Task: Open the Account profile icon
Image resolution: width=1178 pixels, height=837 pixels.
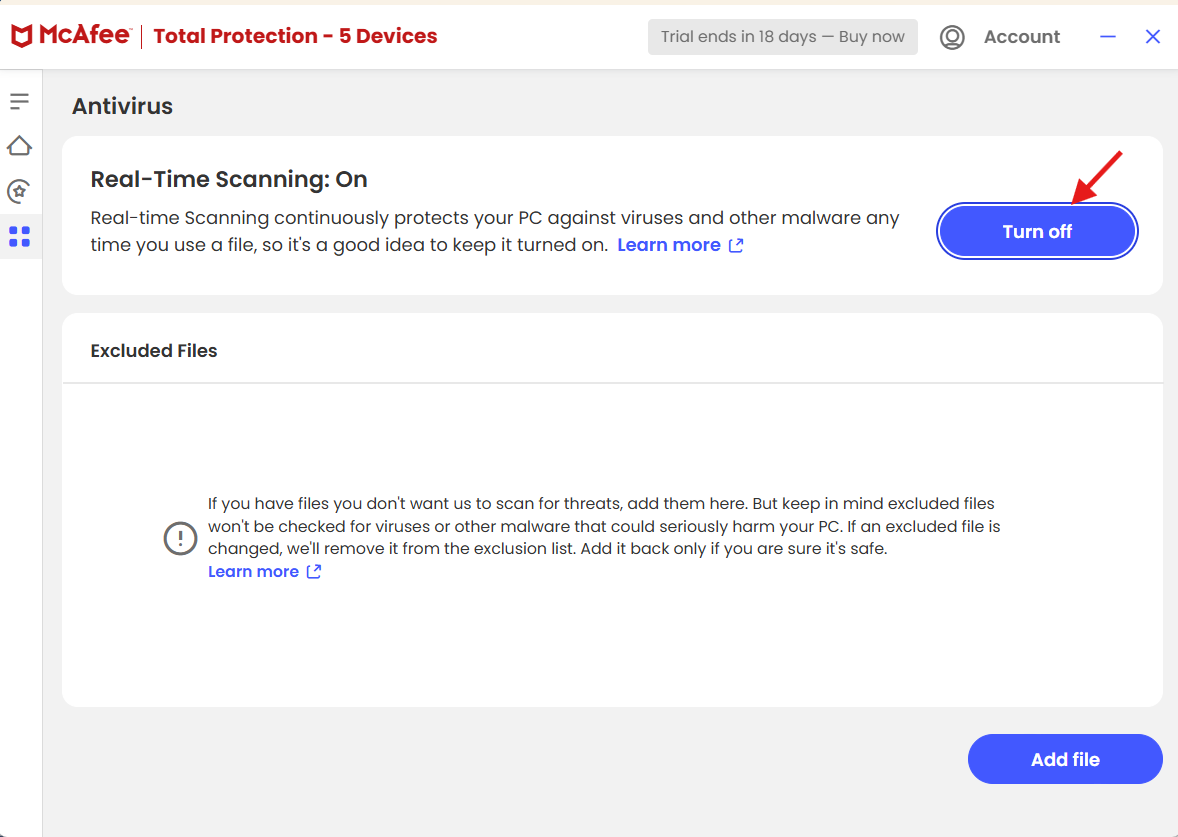Action: (952, 37)
